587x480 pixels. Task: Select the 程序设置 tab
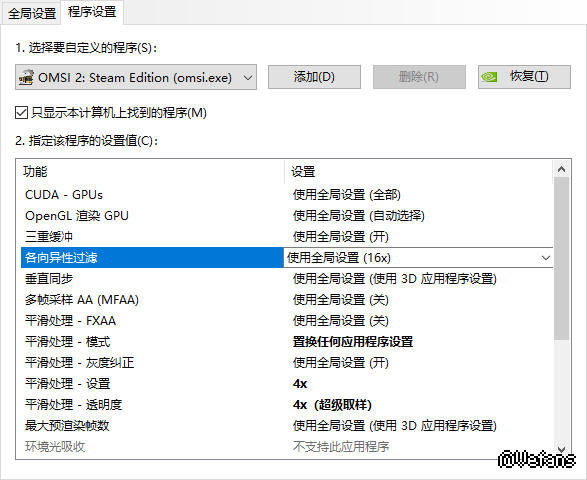(x=92, y=12)
